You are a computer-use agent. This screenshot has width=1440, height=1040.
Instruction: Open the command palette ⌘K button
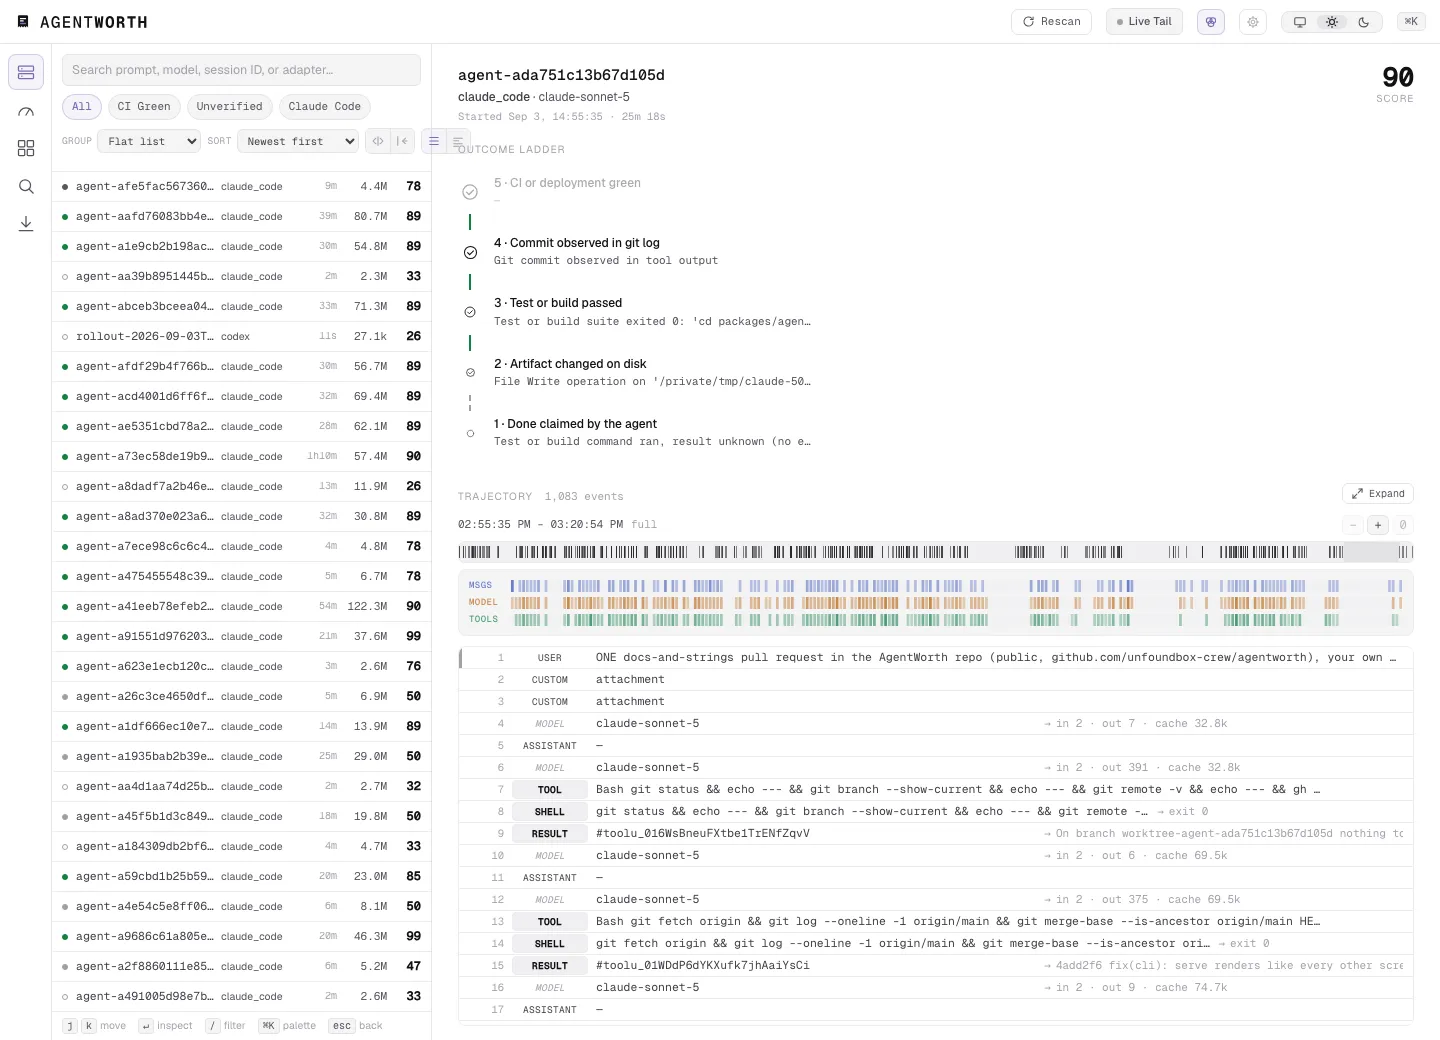point(1411,21)
